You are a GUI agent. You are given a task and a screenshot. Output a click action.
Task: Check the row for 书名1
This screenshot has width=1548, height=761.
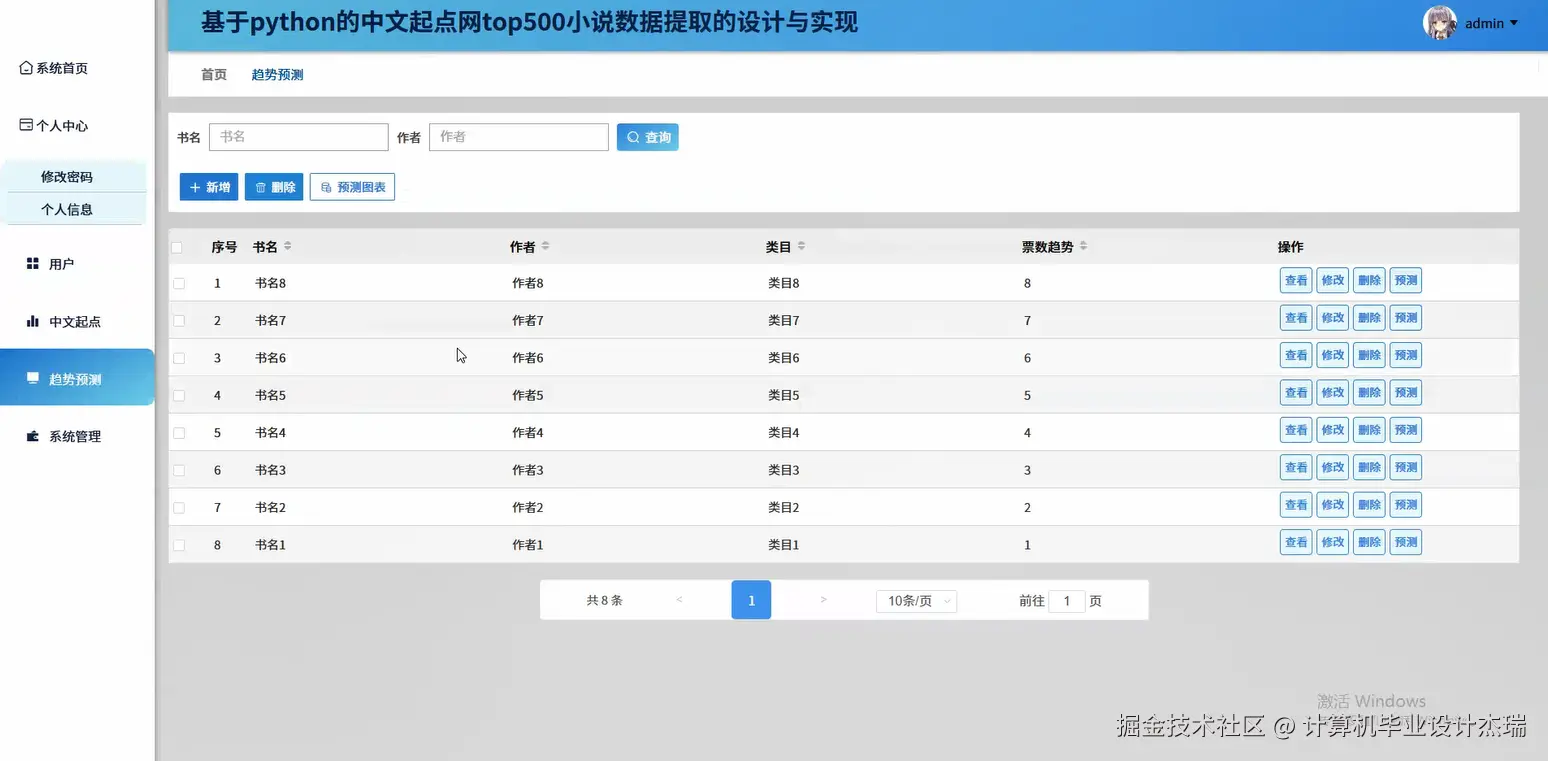point(179,545)
